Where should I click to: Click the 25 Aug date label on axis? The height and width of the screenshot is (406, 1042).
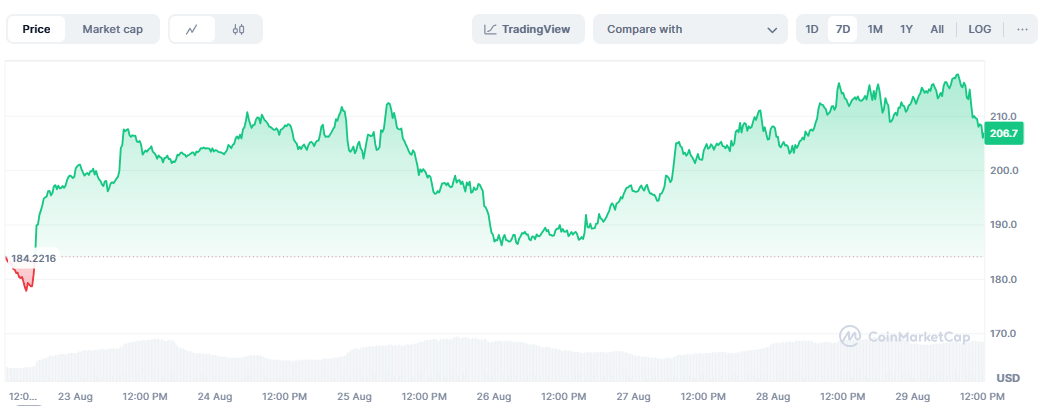(354, 397)
